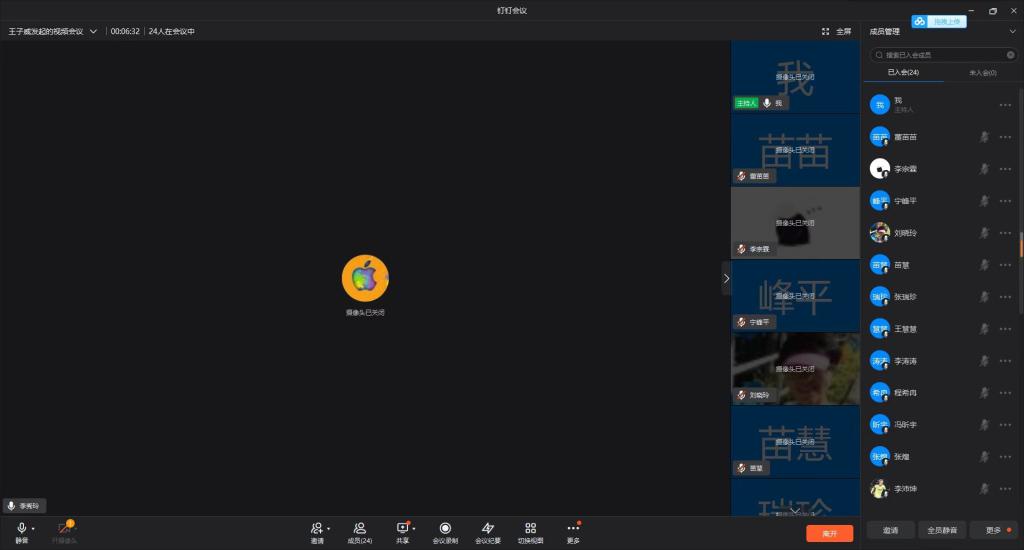Enter fullscreen with 全屏 button
This screenshot has height=550, width=1024.
[x=837, y=31]
